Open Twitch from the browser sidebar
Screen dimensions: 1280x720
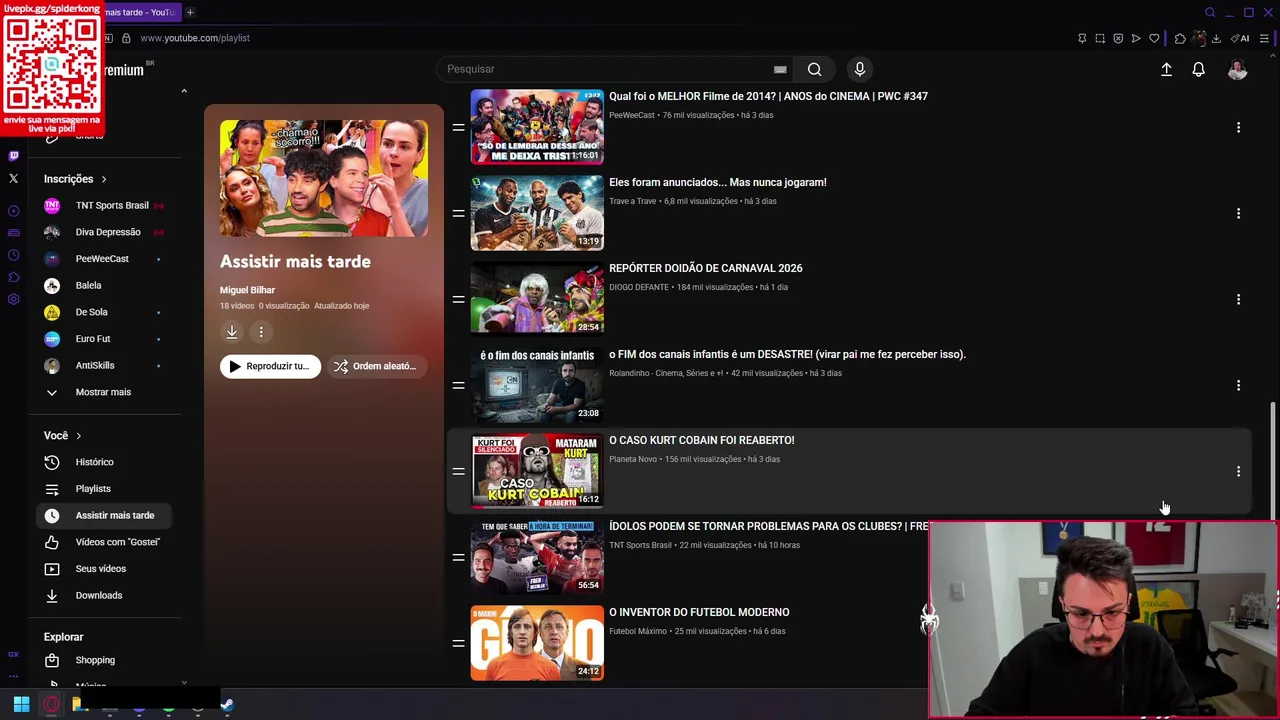pyautogui.click(x=13, y=156)
